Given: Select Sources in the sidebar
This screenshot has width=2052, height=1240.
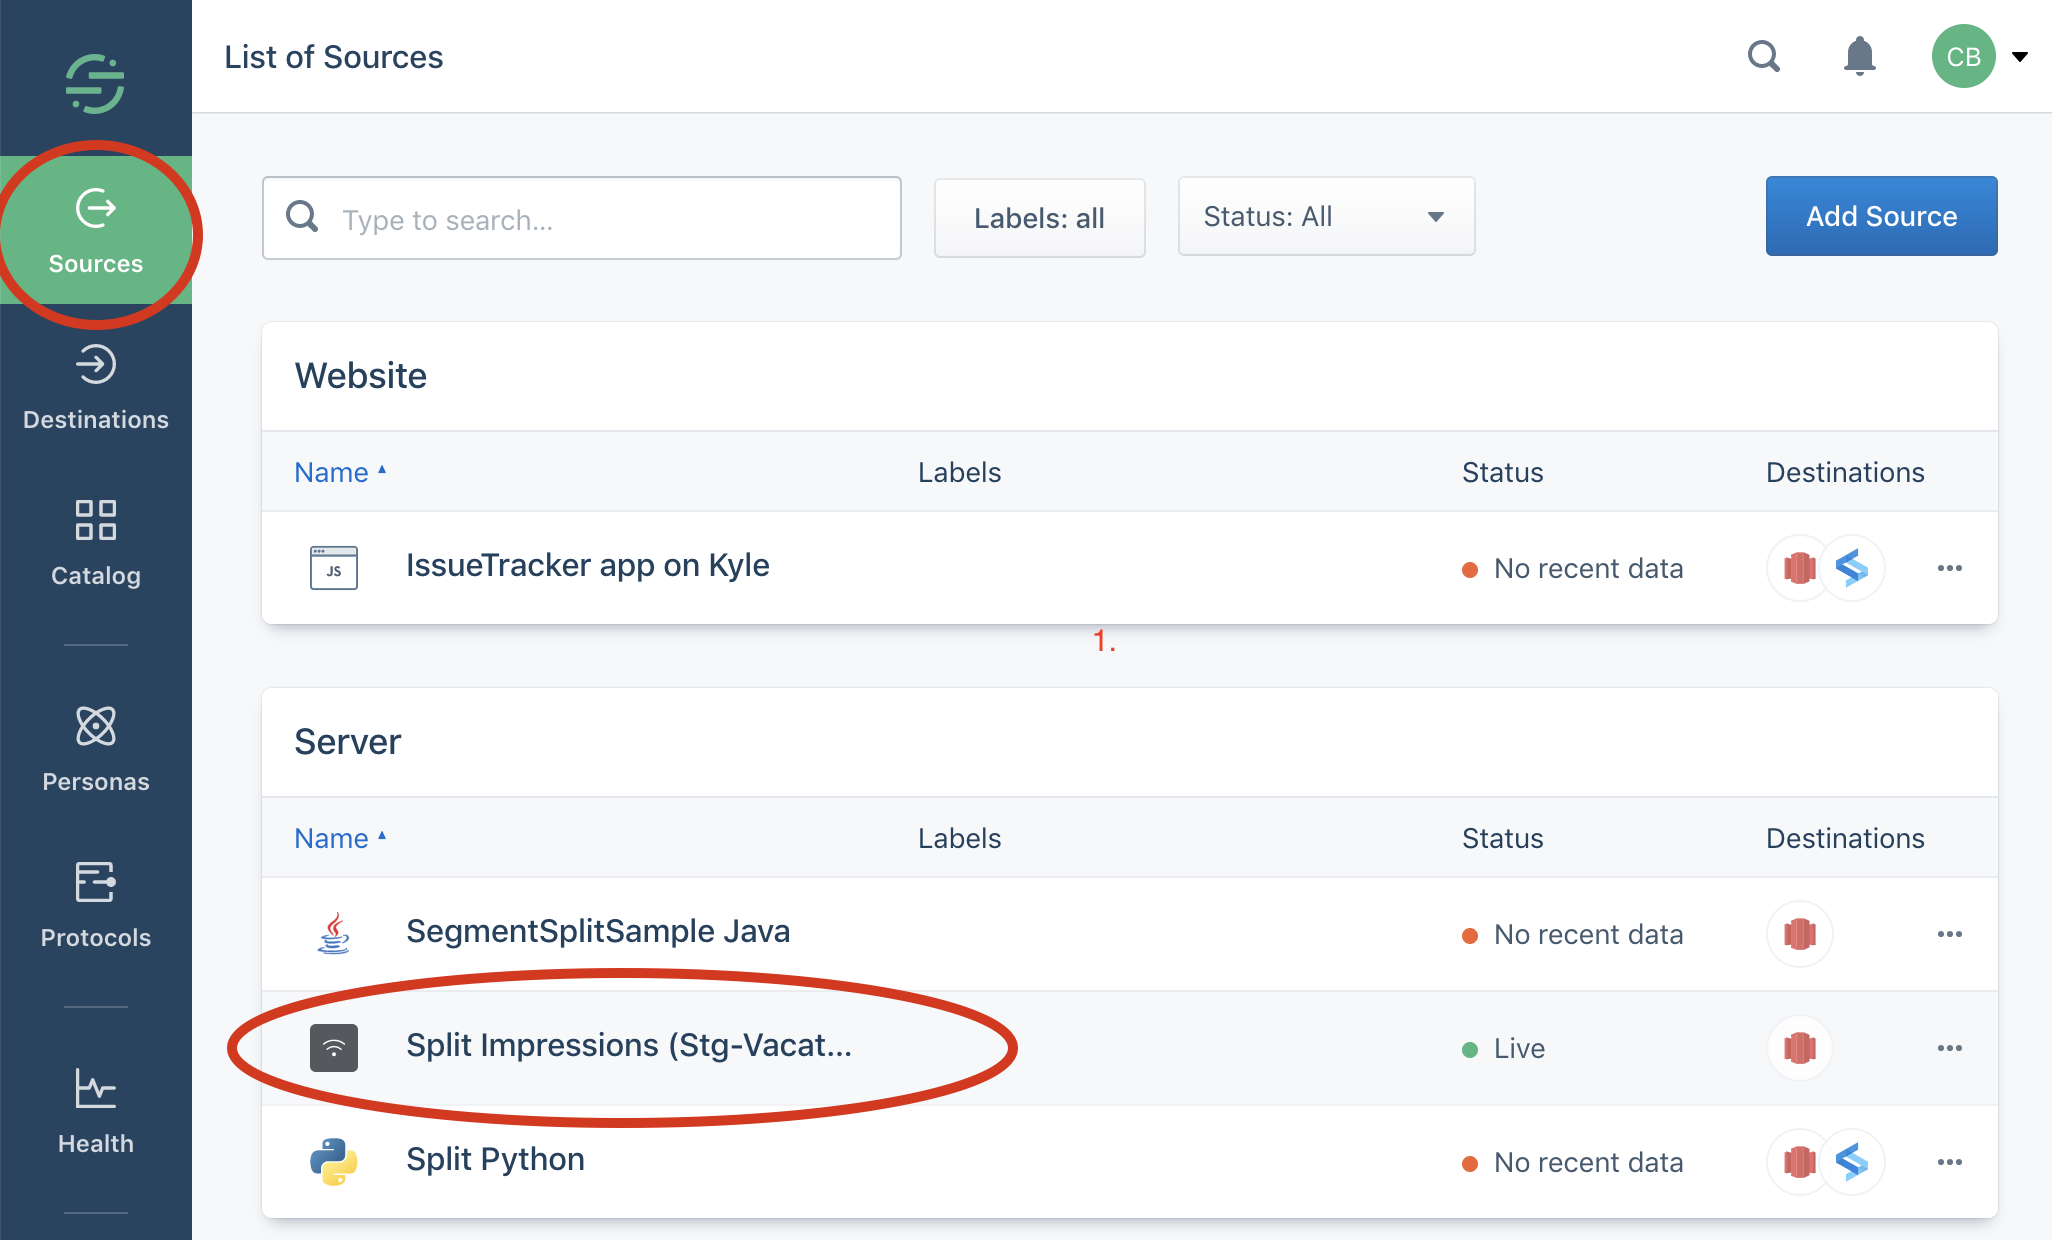Looking at the screenshot, I should point(96,230).
